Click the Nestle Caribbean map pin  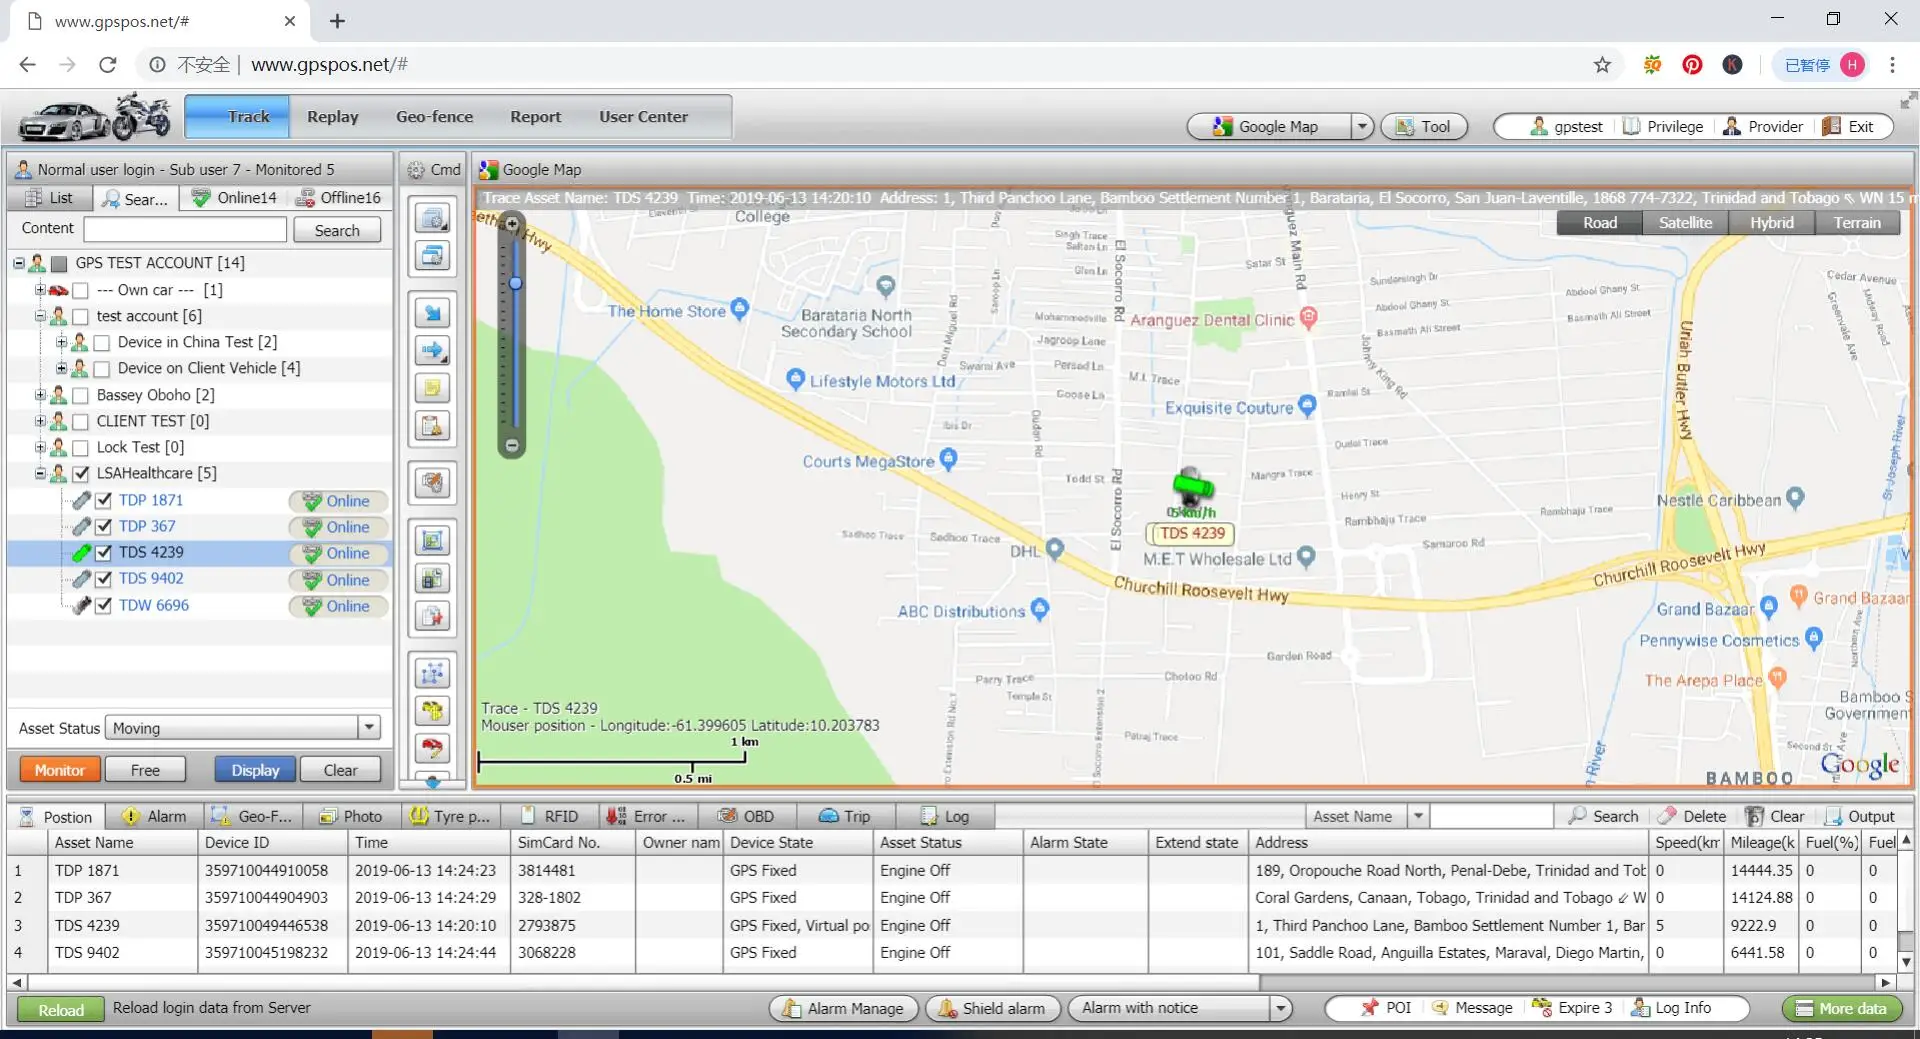[x=1795, y=496]
